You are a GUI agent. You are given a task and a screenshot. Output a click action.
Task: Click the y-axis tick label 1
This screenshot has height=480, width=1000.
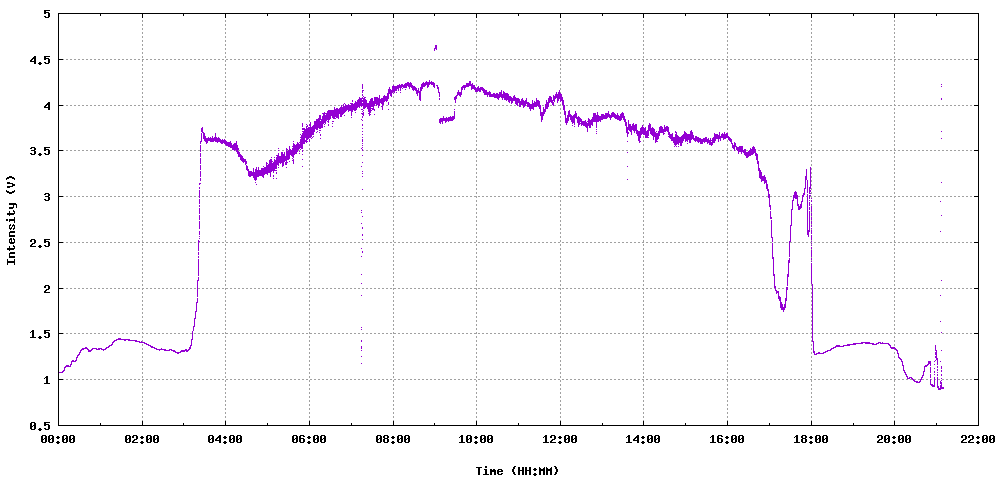[48, 380]
